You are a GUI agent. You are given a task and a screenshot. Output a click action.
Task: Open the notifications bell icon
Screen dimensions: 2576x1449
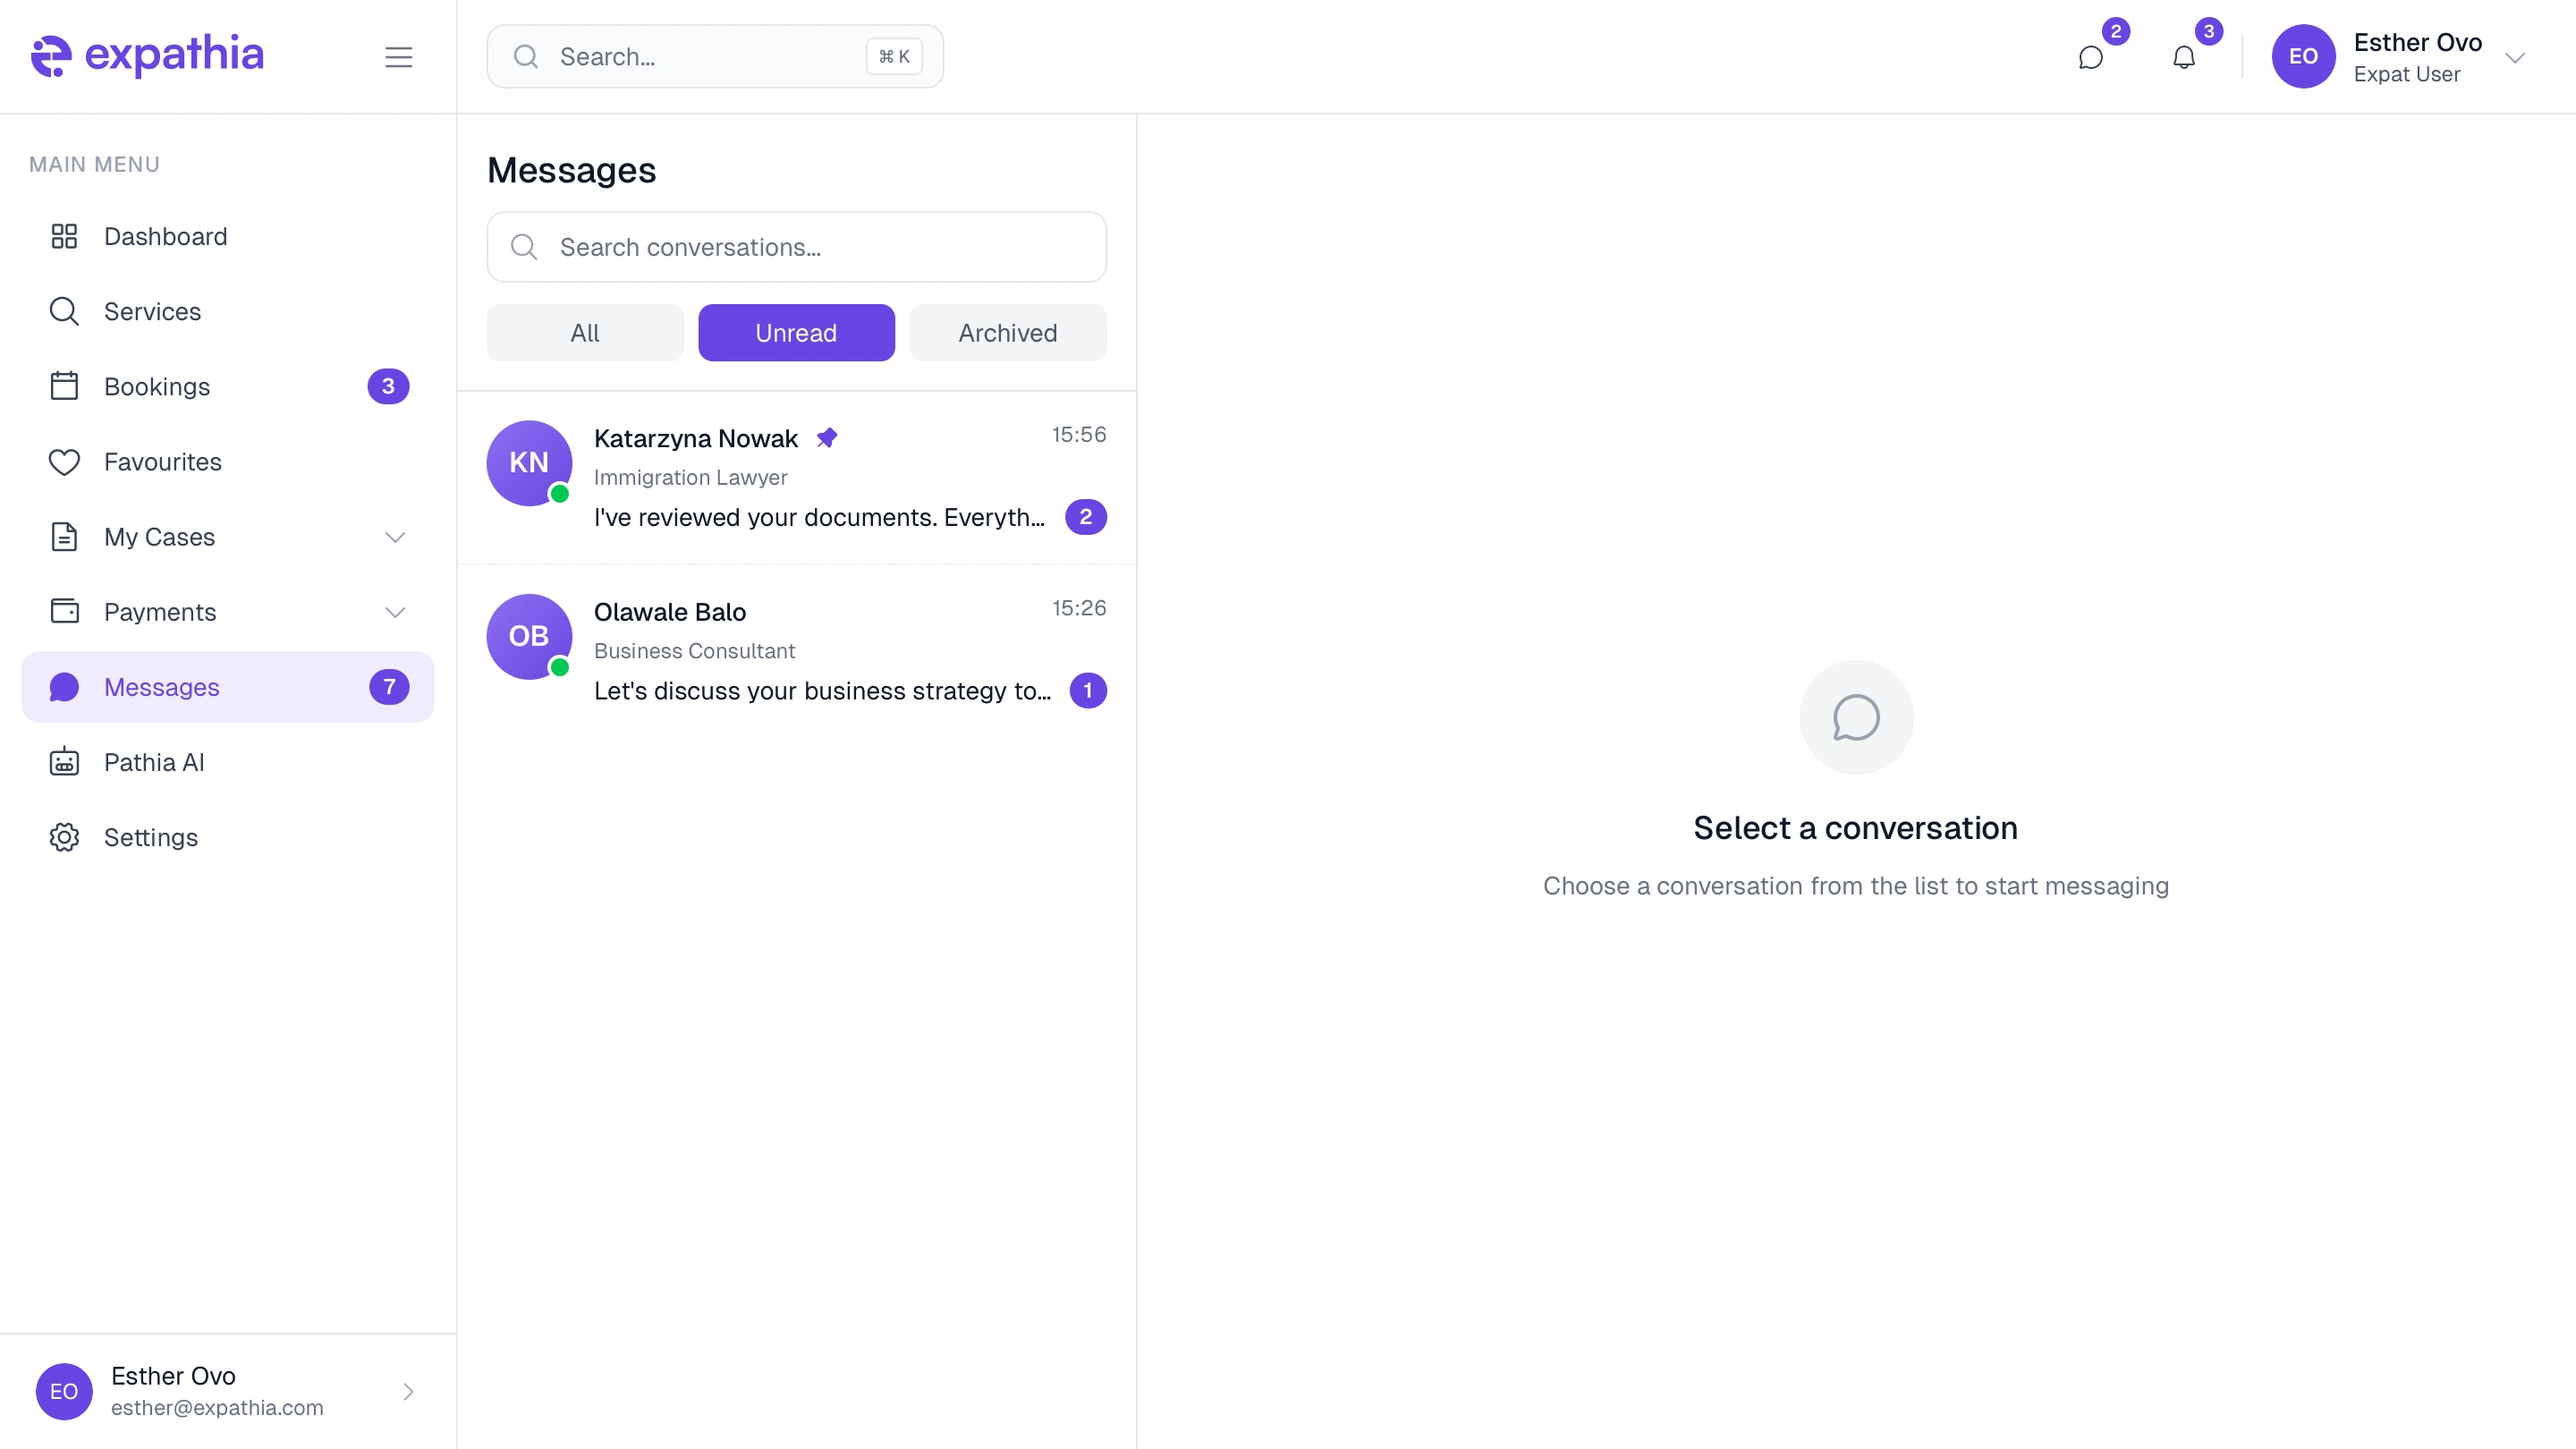pyautogui.click(x=2183, y=57)
